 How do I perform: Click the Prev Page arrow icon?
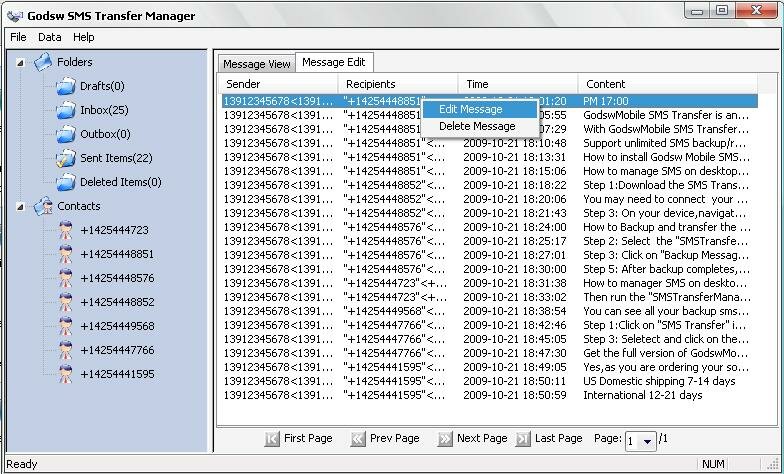click(x=358, y=439)
